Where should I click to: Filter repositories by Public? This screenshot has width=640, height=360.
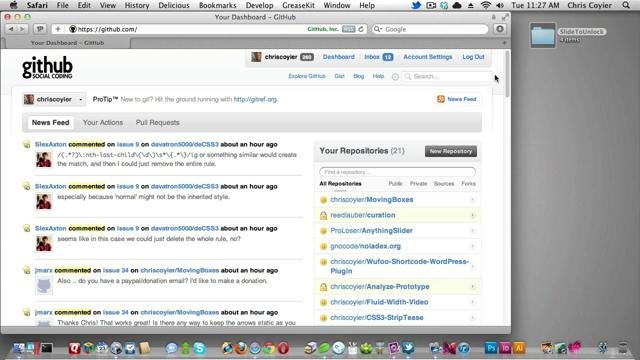(395, 184)
